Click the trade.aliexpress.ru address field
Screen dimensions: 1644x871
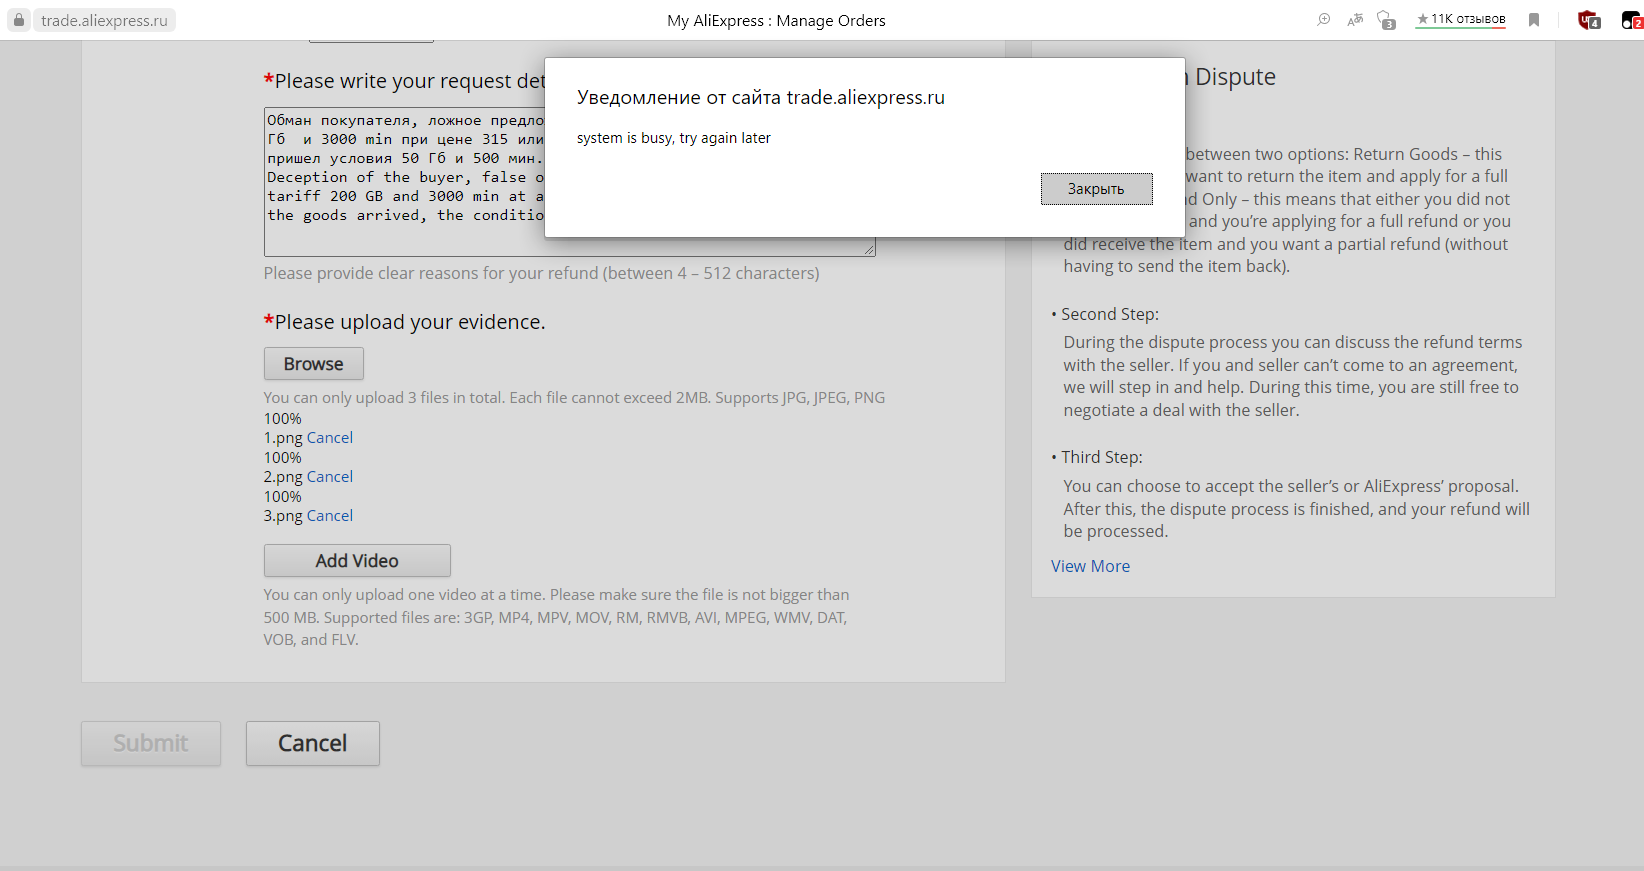tap(105, 20)
